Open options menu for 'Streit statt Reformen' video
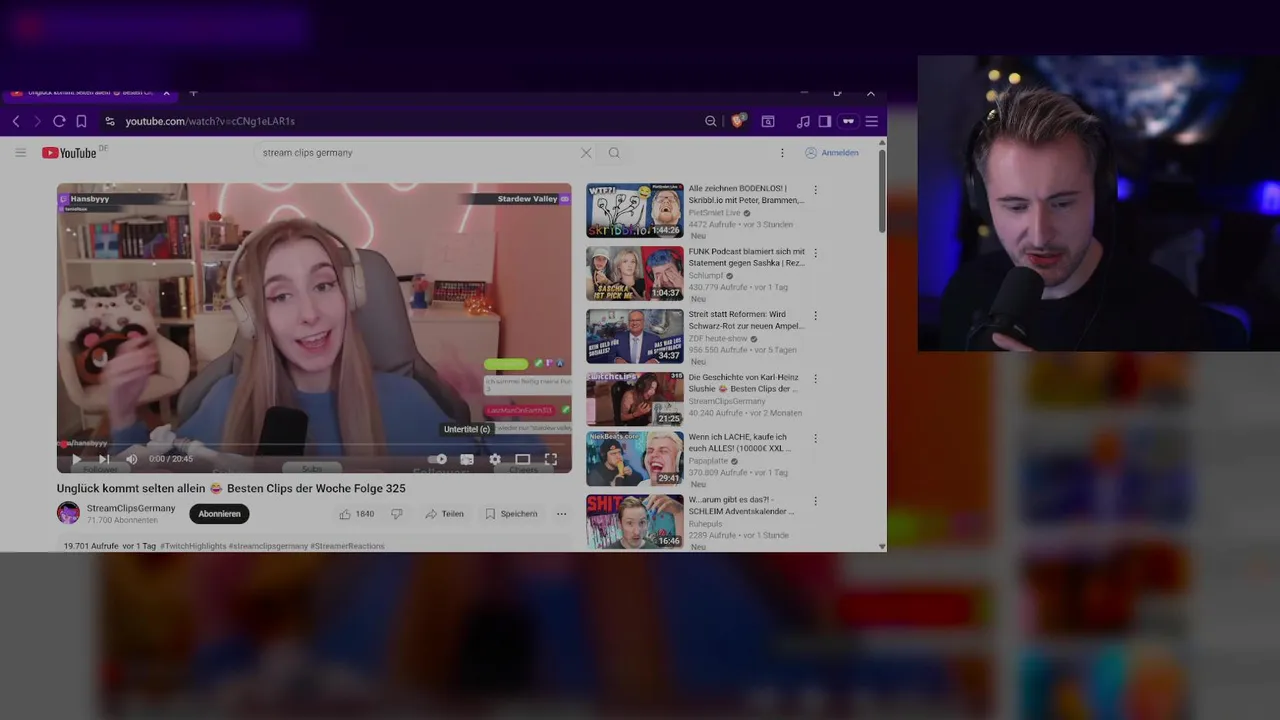Image resolution: width=1280 pixels, height=720 pixels. tap(815, 315)
